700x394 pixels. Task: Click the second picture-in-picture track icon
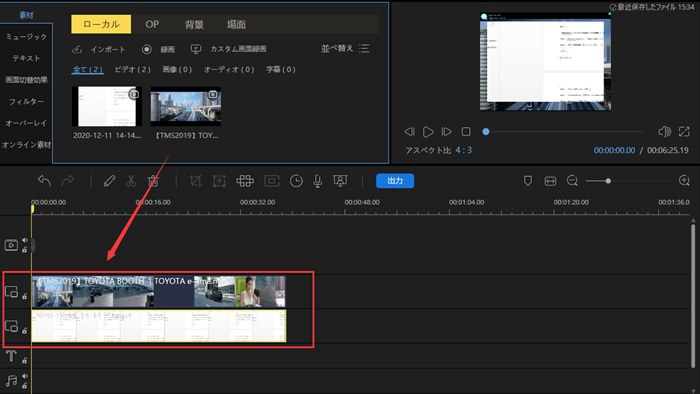click(11, 326)
